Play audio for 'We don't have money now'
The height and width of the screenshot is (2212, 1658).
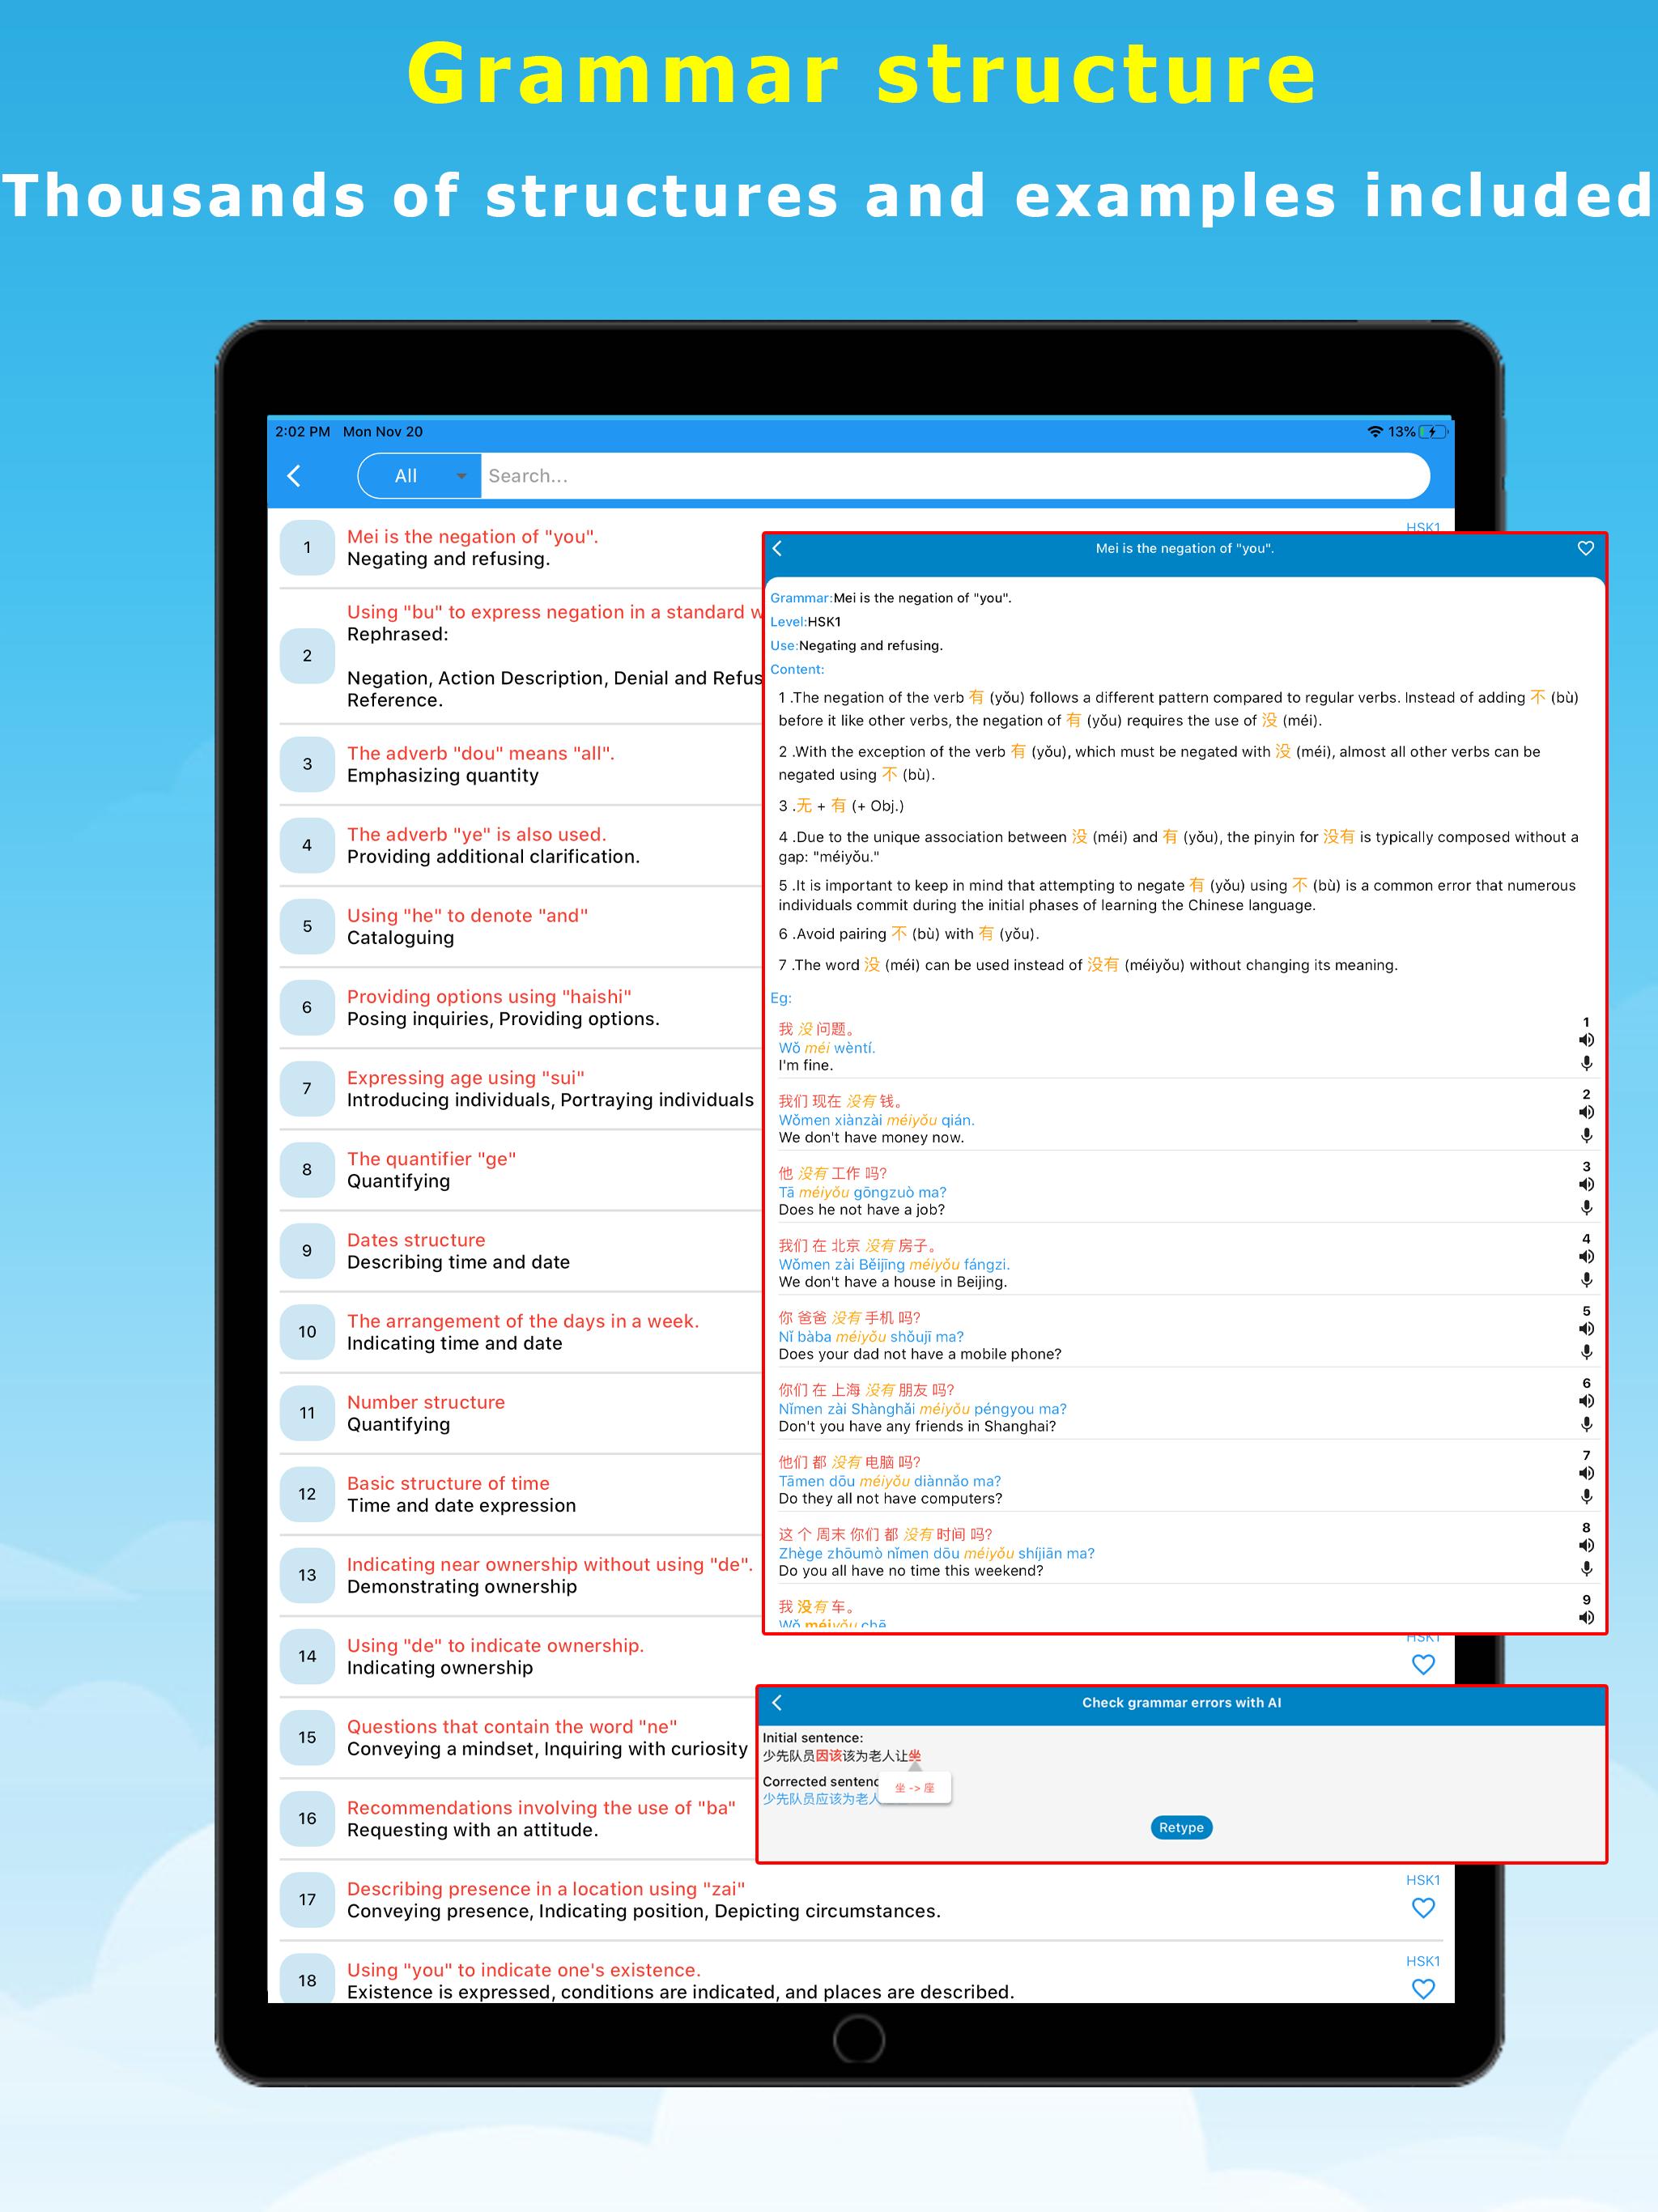(x=1586, y=1112)
